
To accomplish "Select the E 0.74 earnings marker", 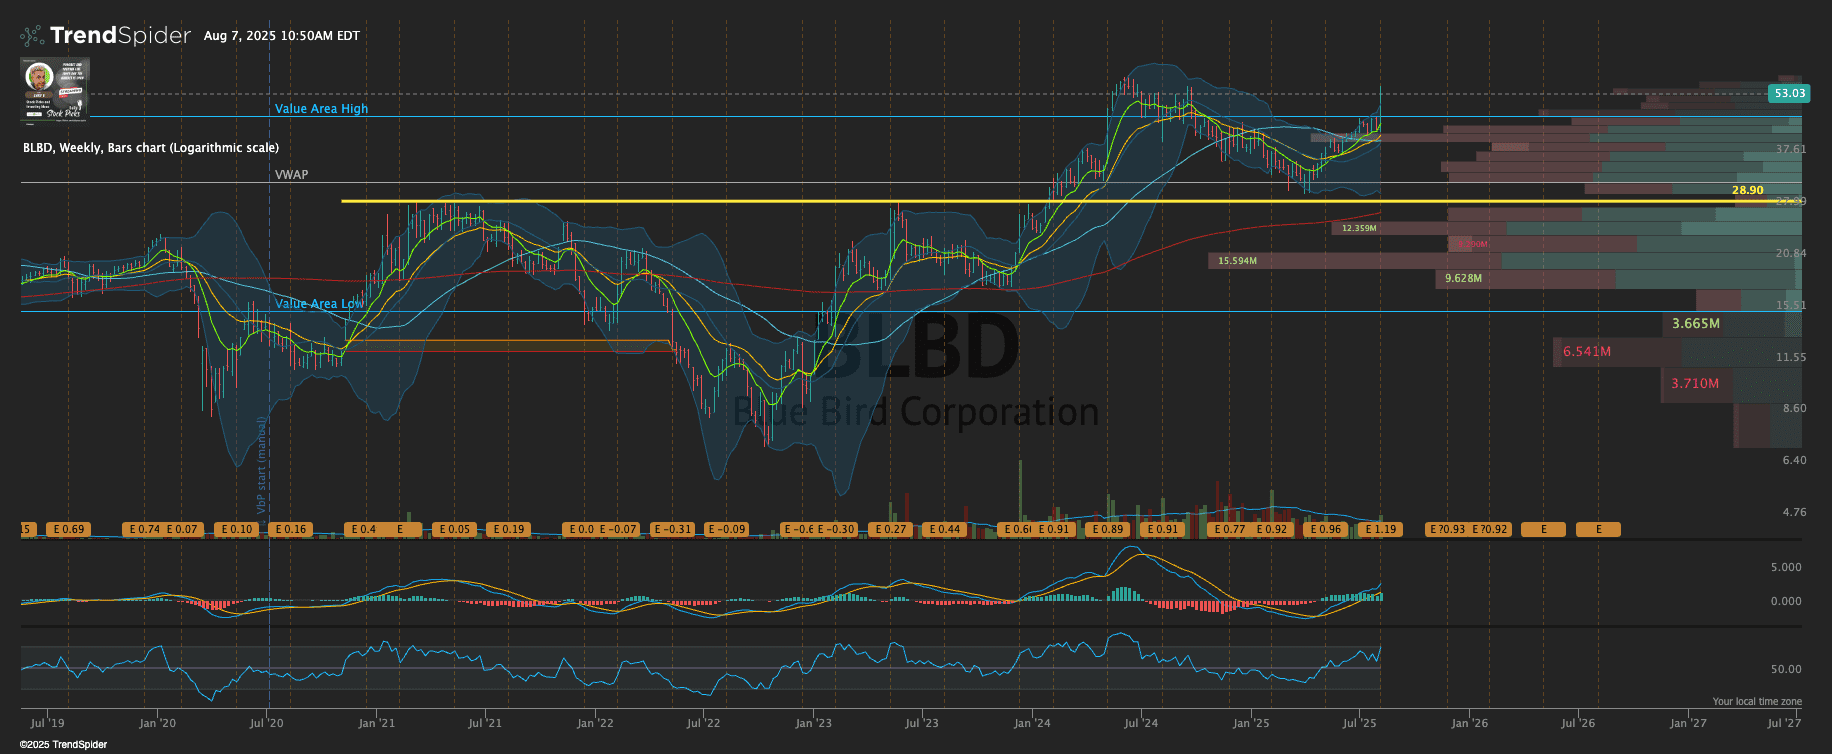I will pos(144,529).
